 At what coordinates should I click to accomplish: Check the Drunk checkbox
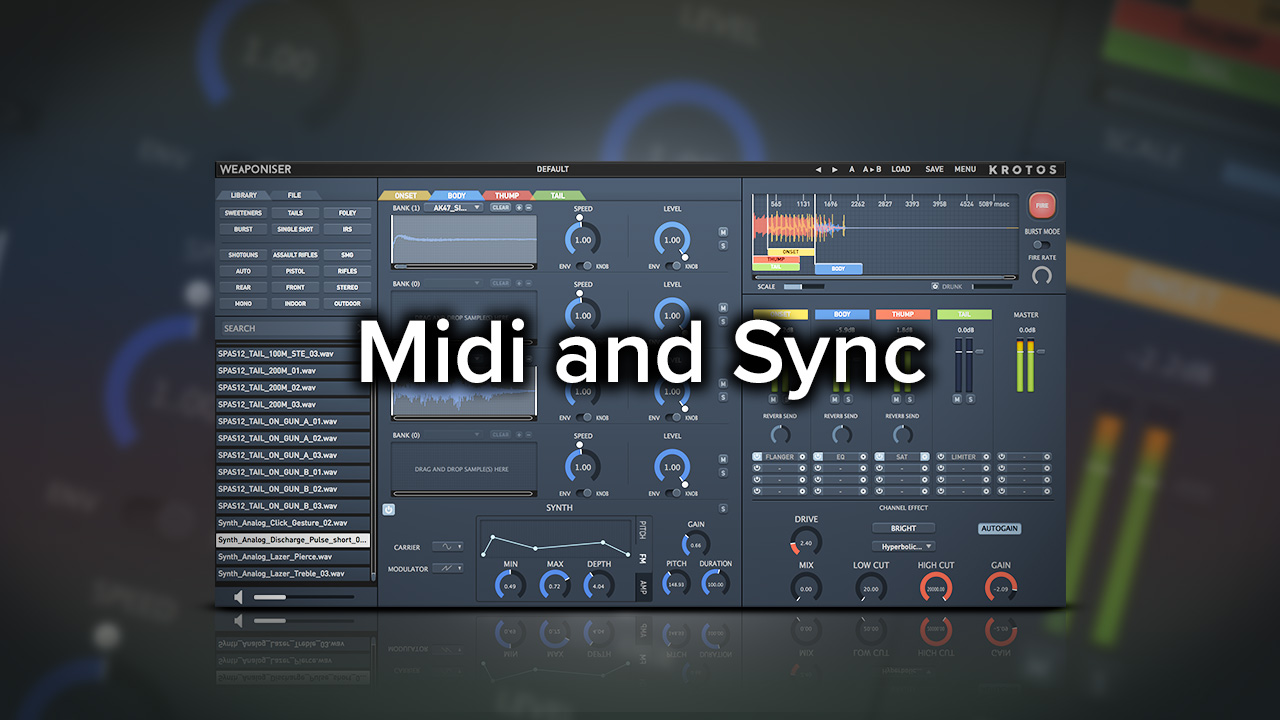(935, 287)
